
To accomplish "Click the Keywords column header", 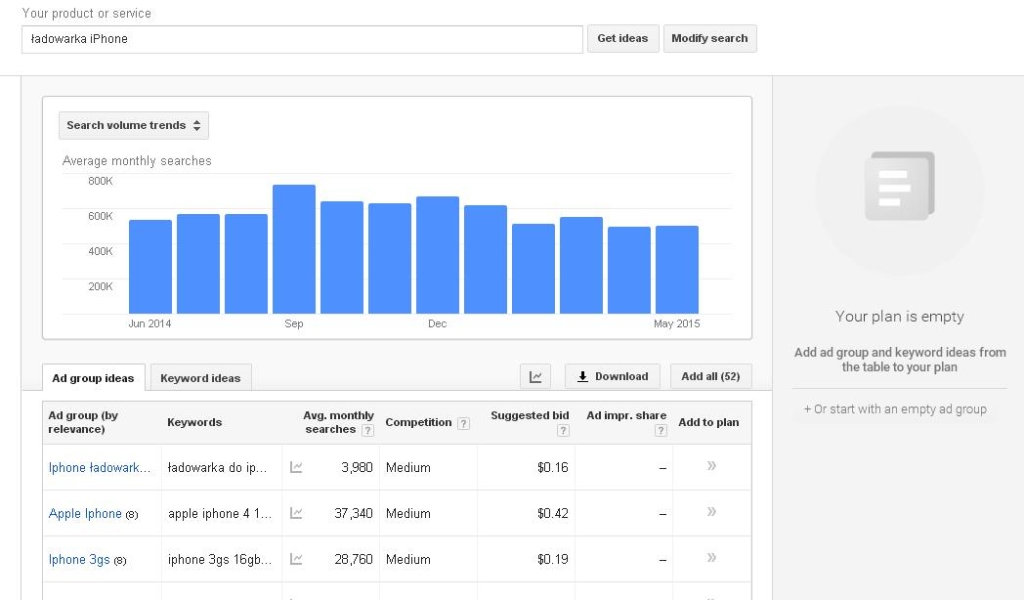I will click(x=195, y=422).
